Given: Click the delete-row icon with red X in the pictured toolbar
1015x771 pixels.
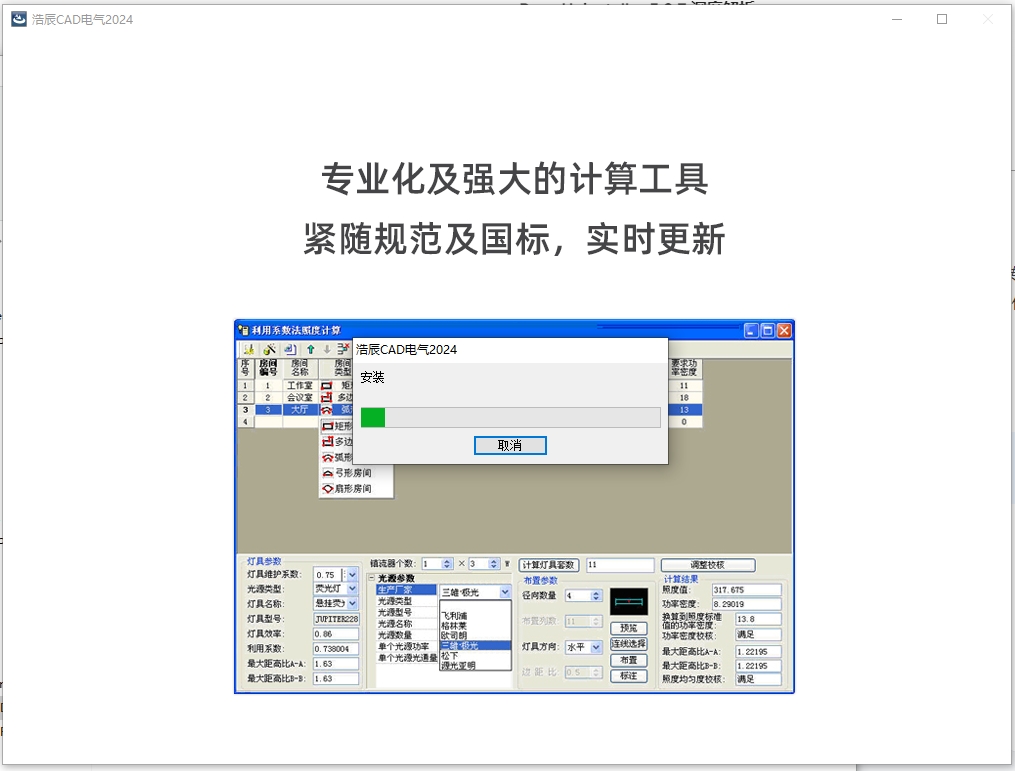Looking at the screenshot, I should coord(343,350).
